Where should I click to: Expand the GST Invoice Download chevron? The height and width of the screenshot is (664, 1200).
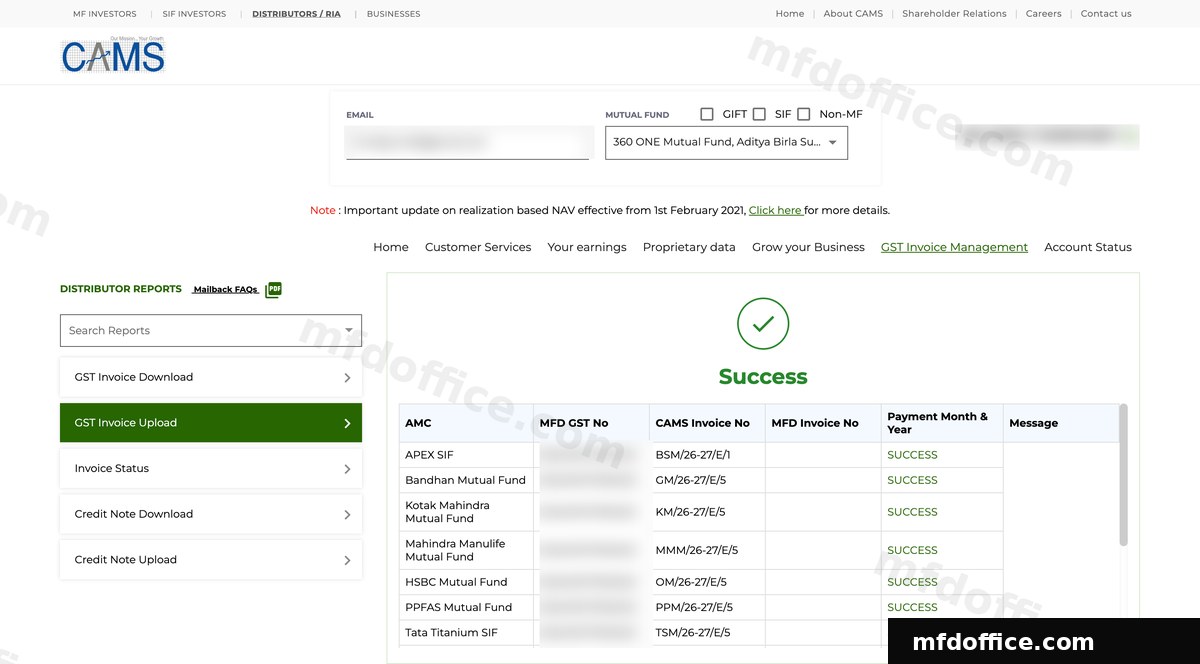(347, 378)
